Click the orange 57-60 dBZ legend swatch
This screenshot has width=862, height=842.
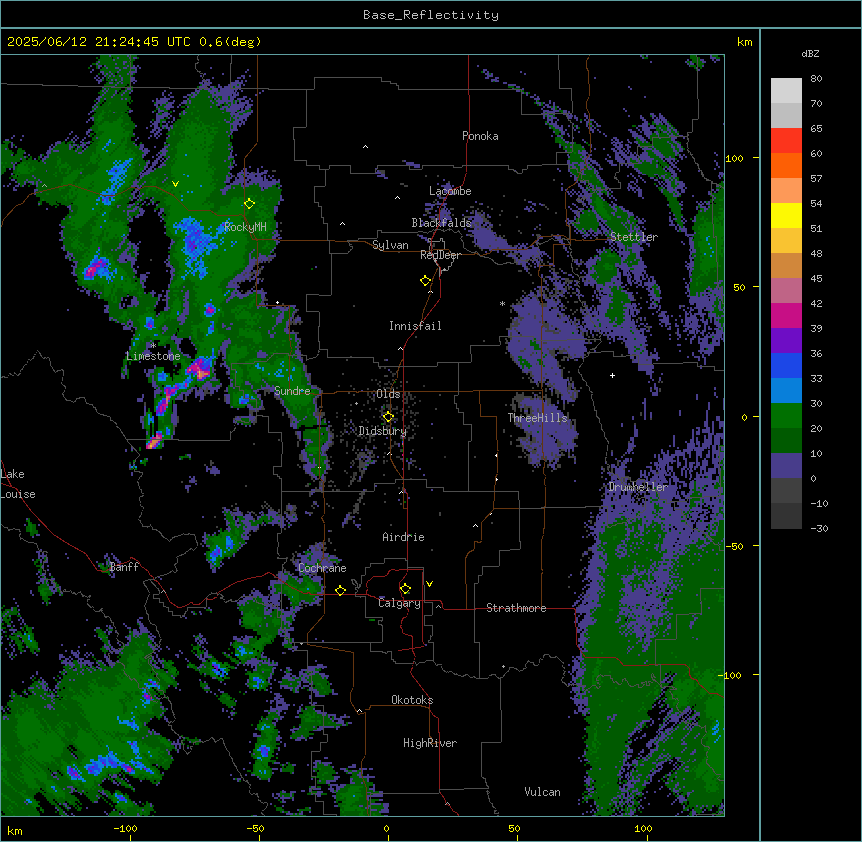tap(786, 165)
